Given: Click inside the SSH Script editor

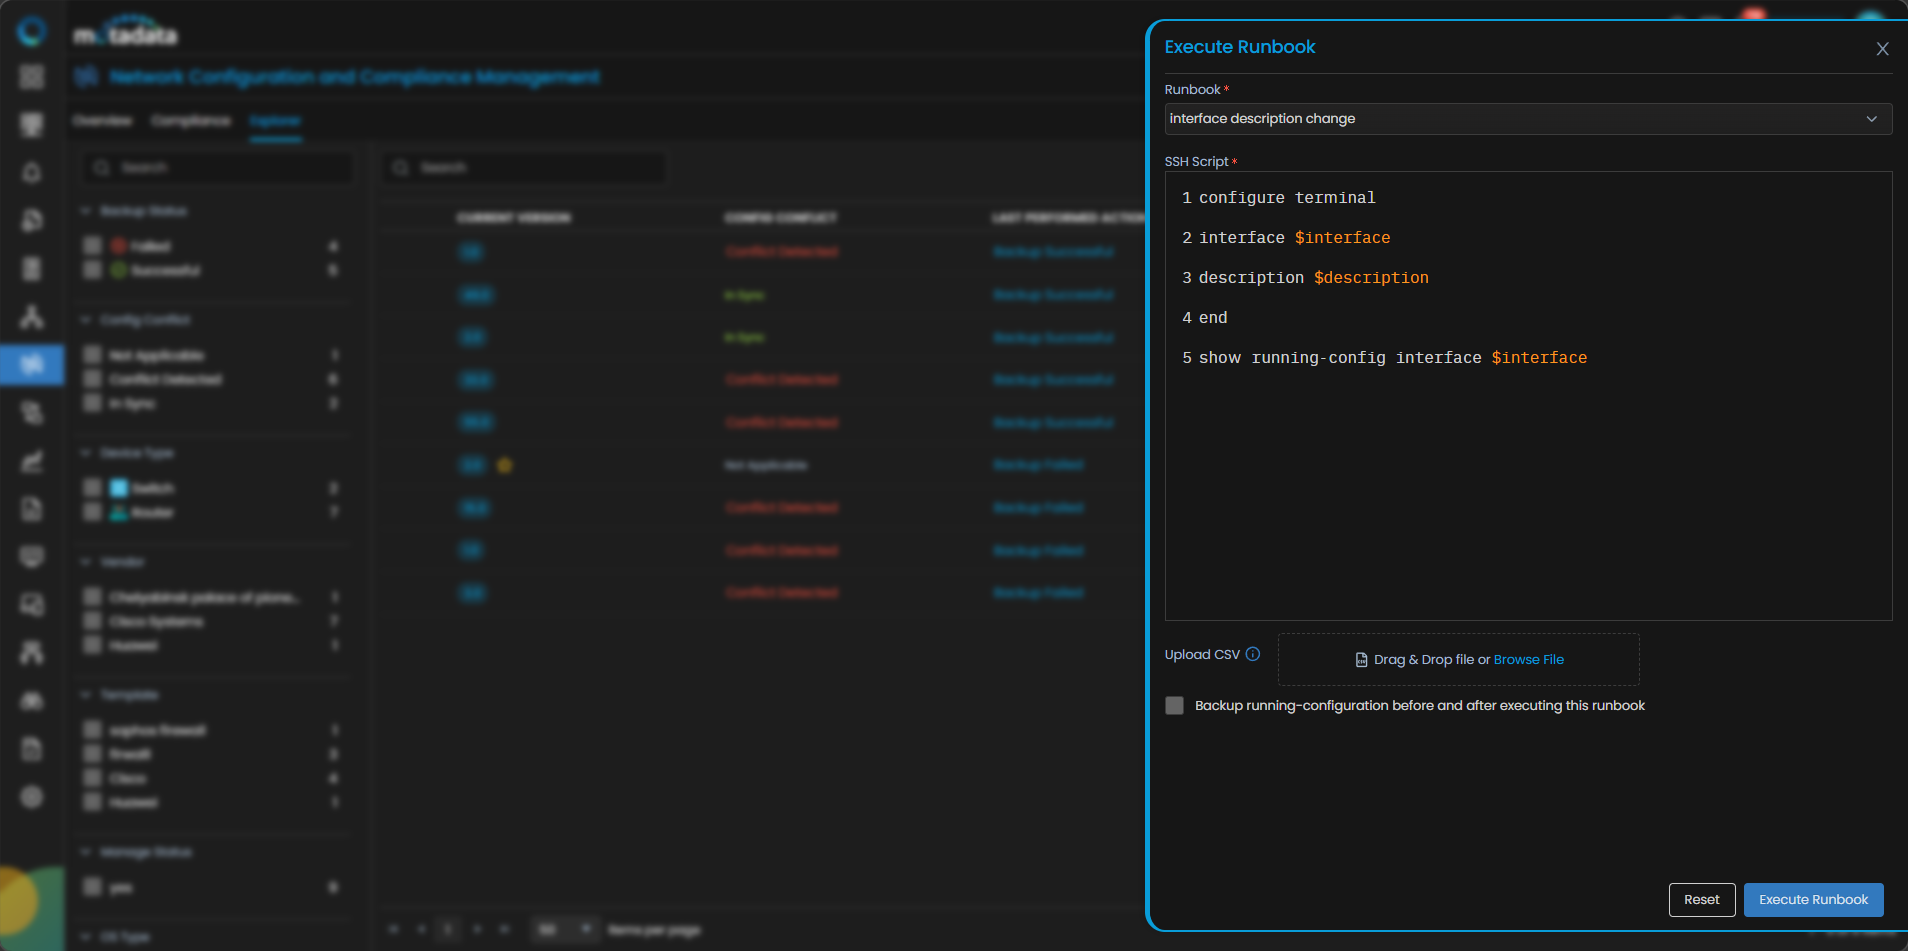Looking at the screenshot, I should [x=1527, y=480].
